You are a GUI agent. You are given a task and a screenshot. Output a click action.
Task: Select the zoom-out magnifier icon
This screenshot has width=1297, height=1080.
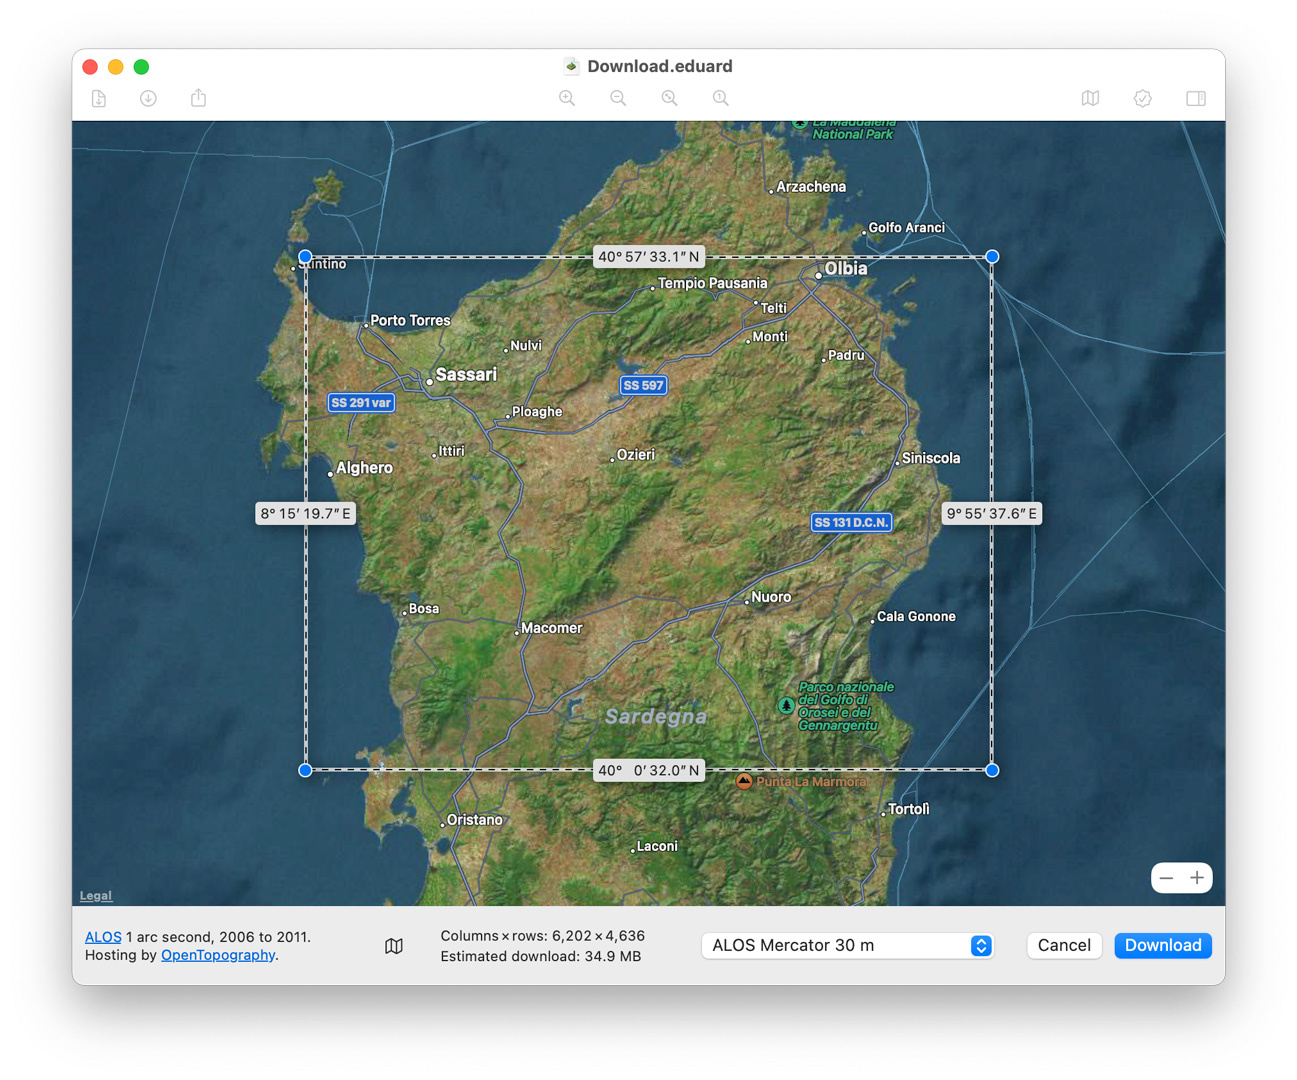coord(618,98)
